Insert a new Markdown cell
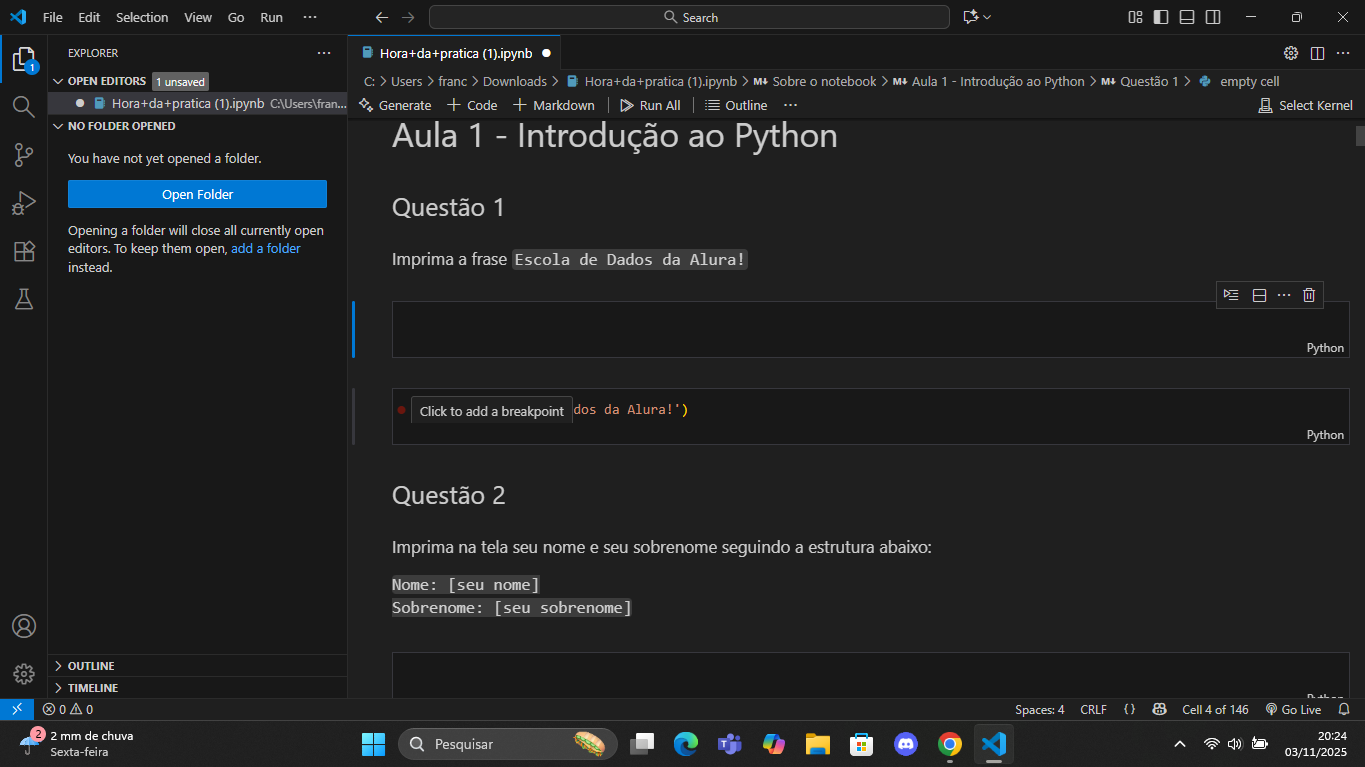Viewport: 1365px width, 767px height. 553,104
